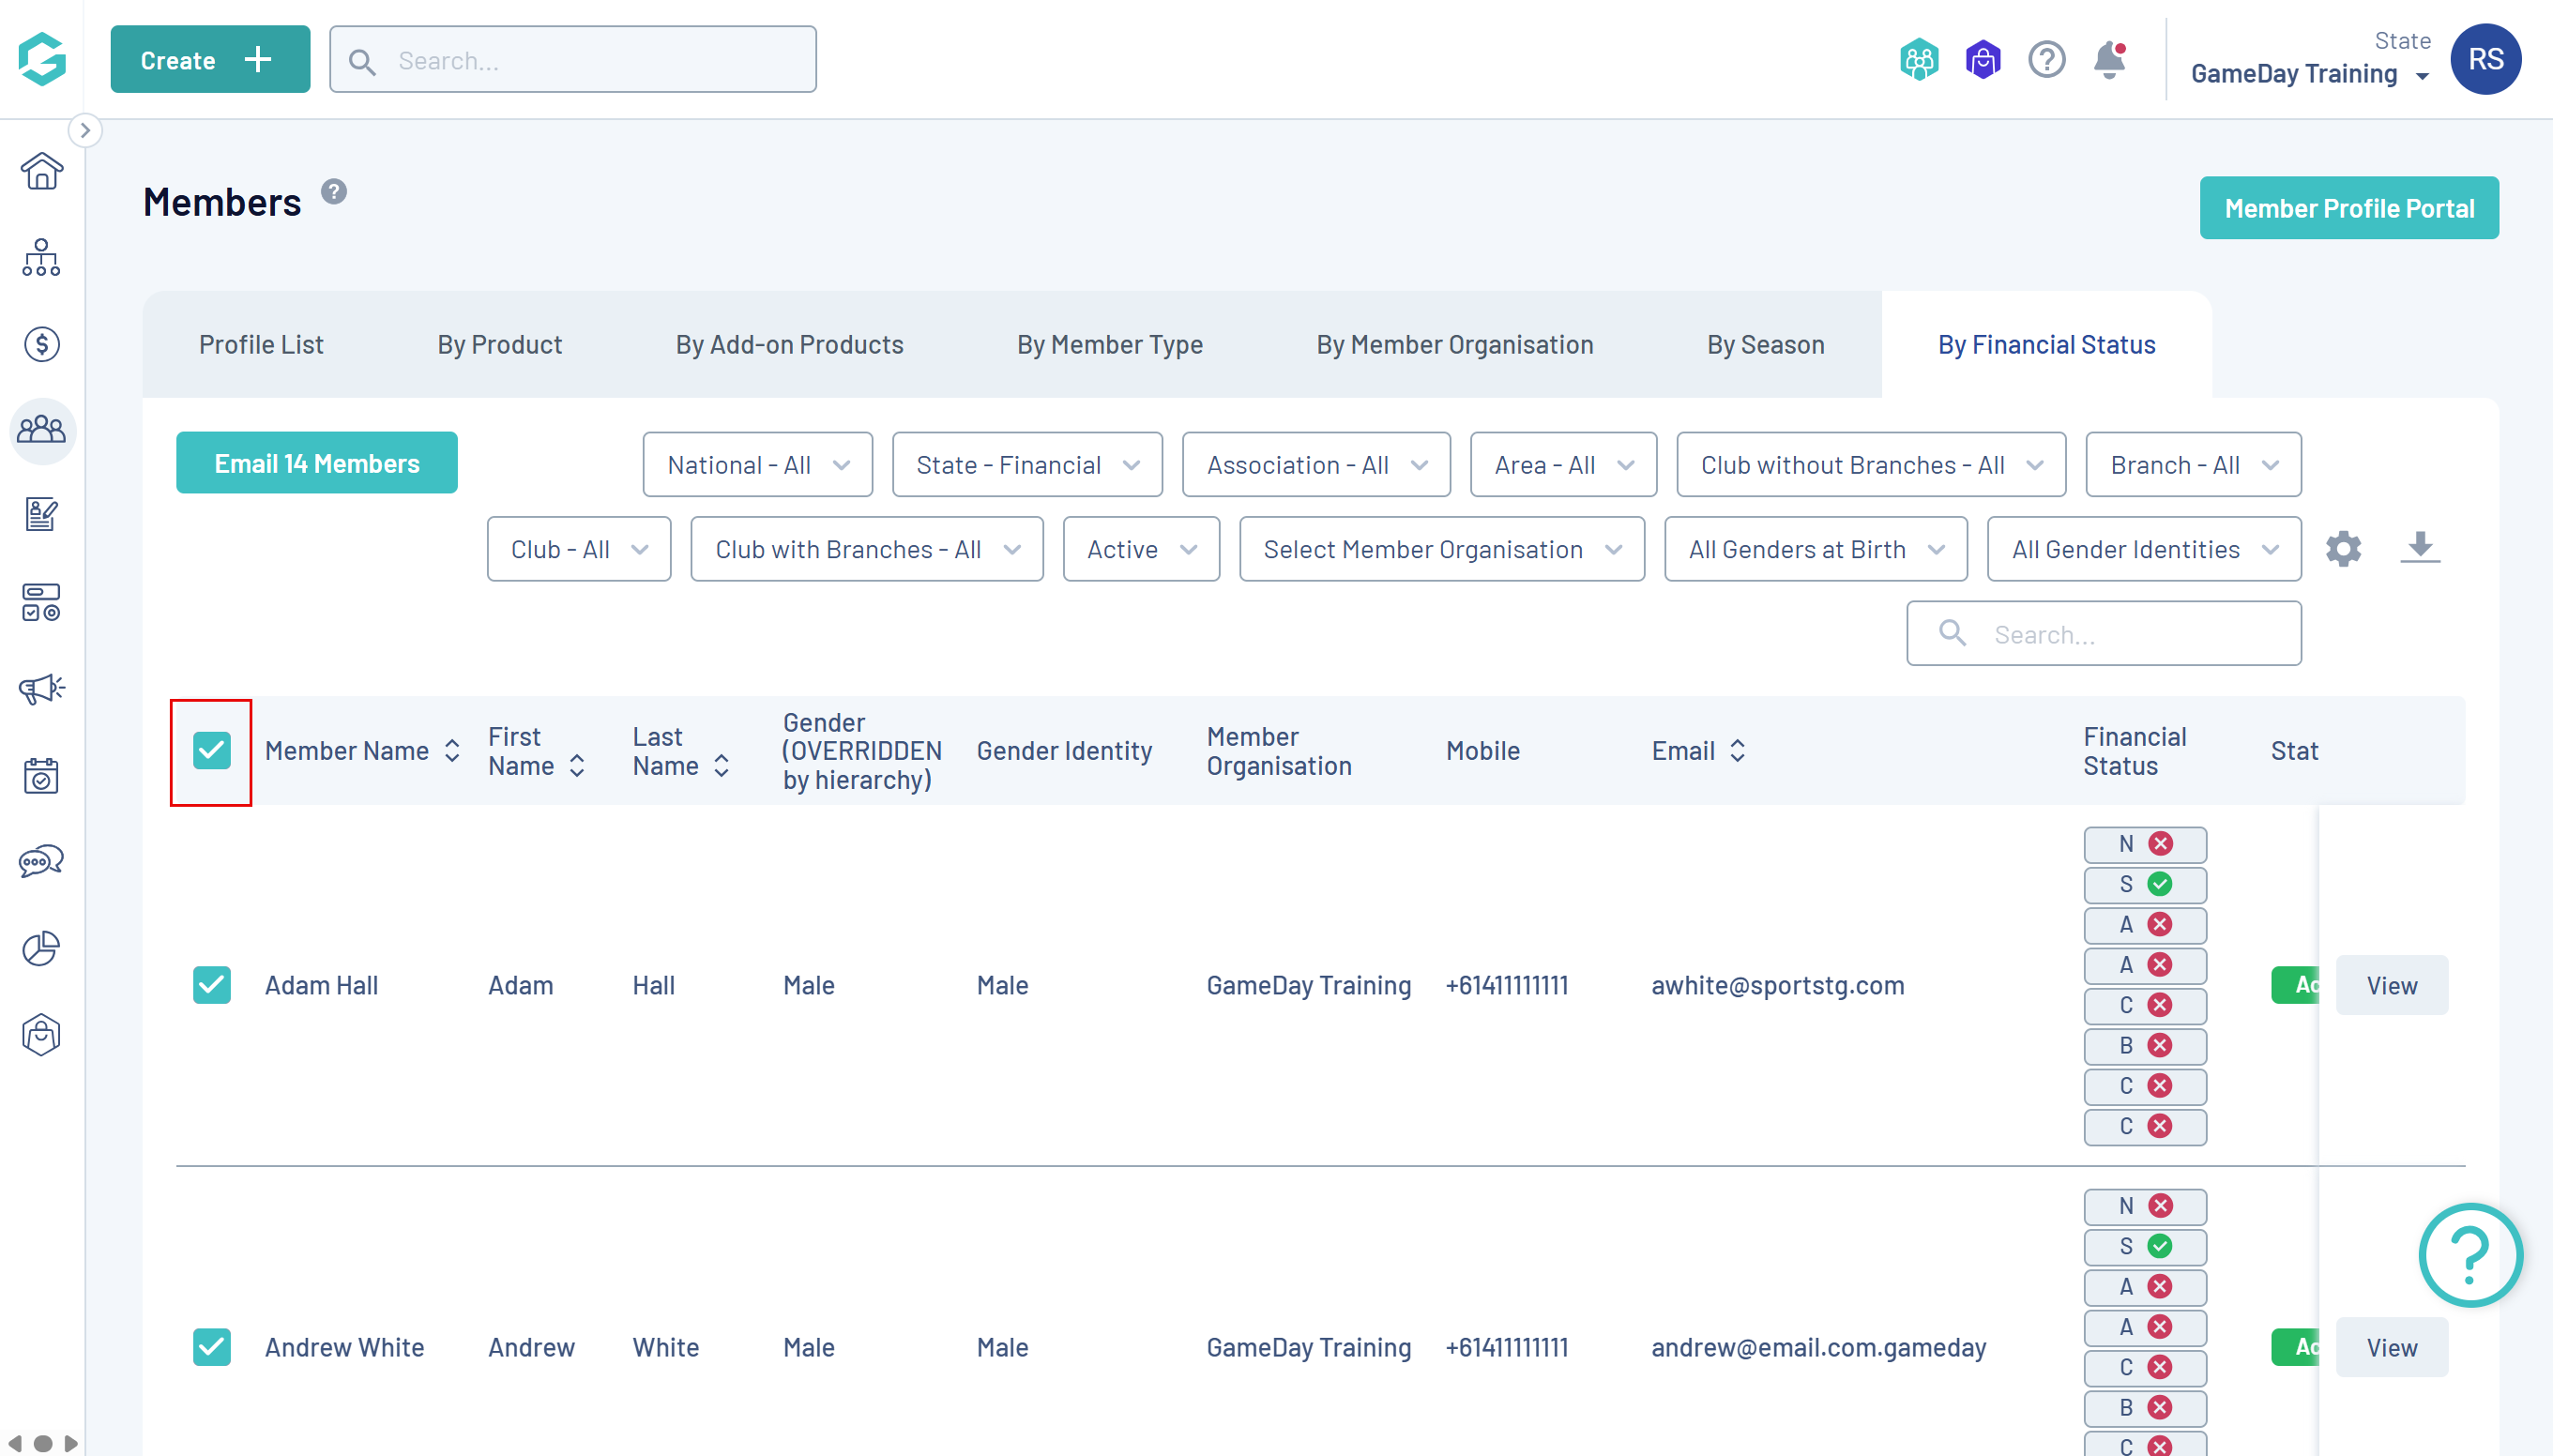
Task: Click the table Search input field
Action: 2120,634
